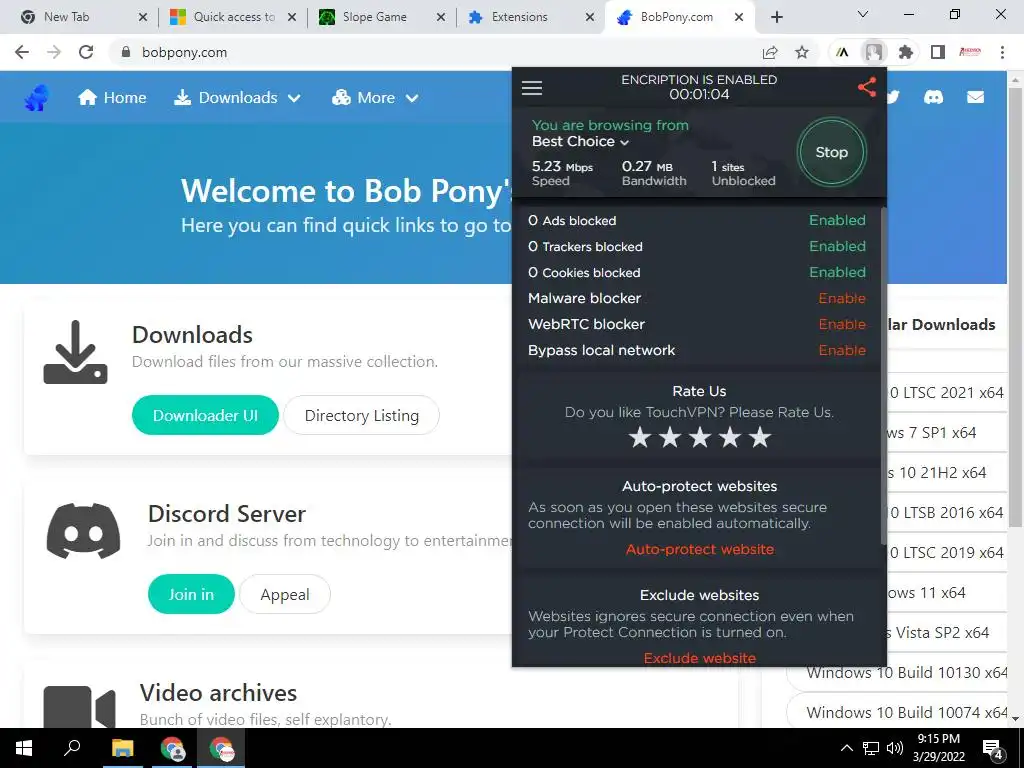This screenshot has height=768, width=1024.
Task: Open the Windows Start menu
Action: tap(24, 748)
